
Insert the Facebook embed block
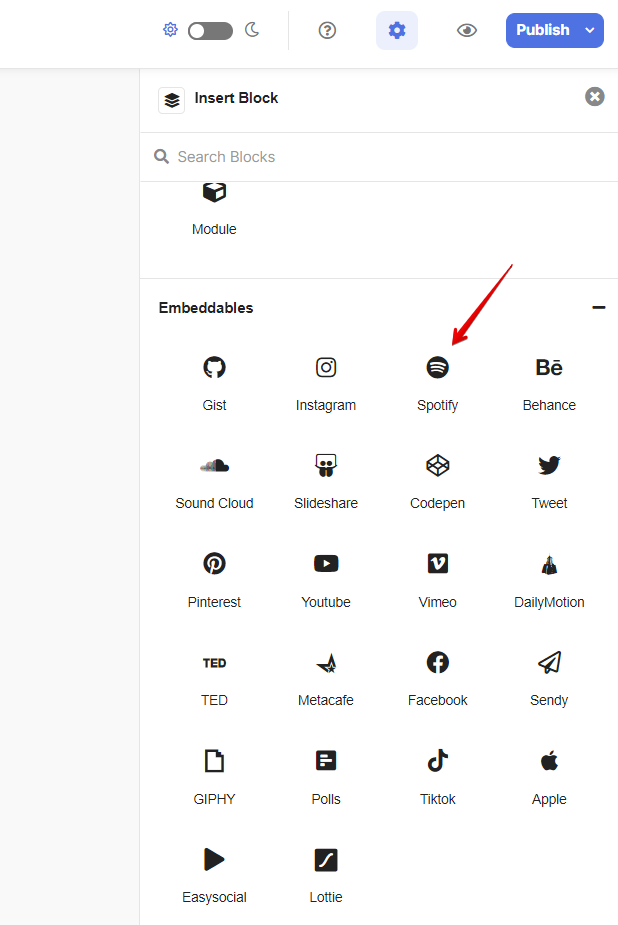[x=437, y=679]
